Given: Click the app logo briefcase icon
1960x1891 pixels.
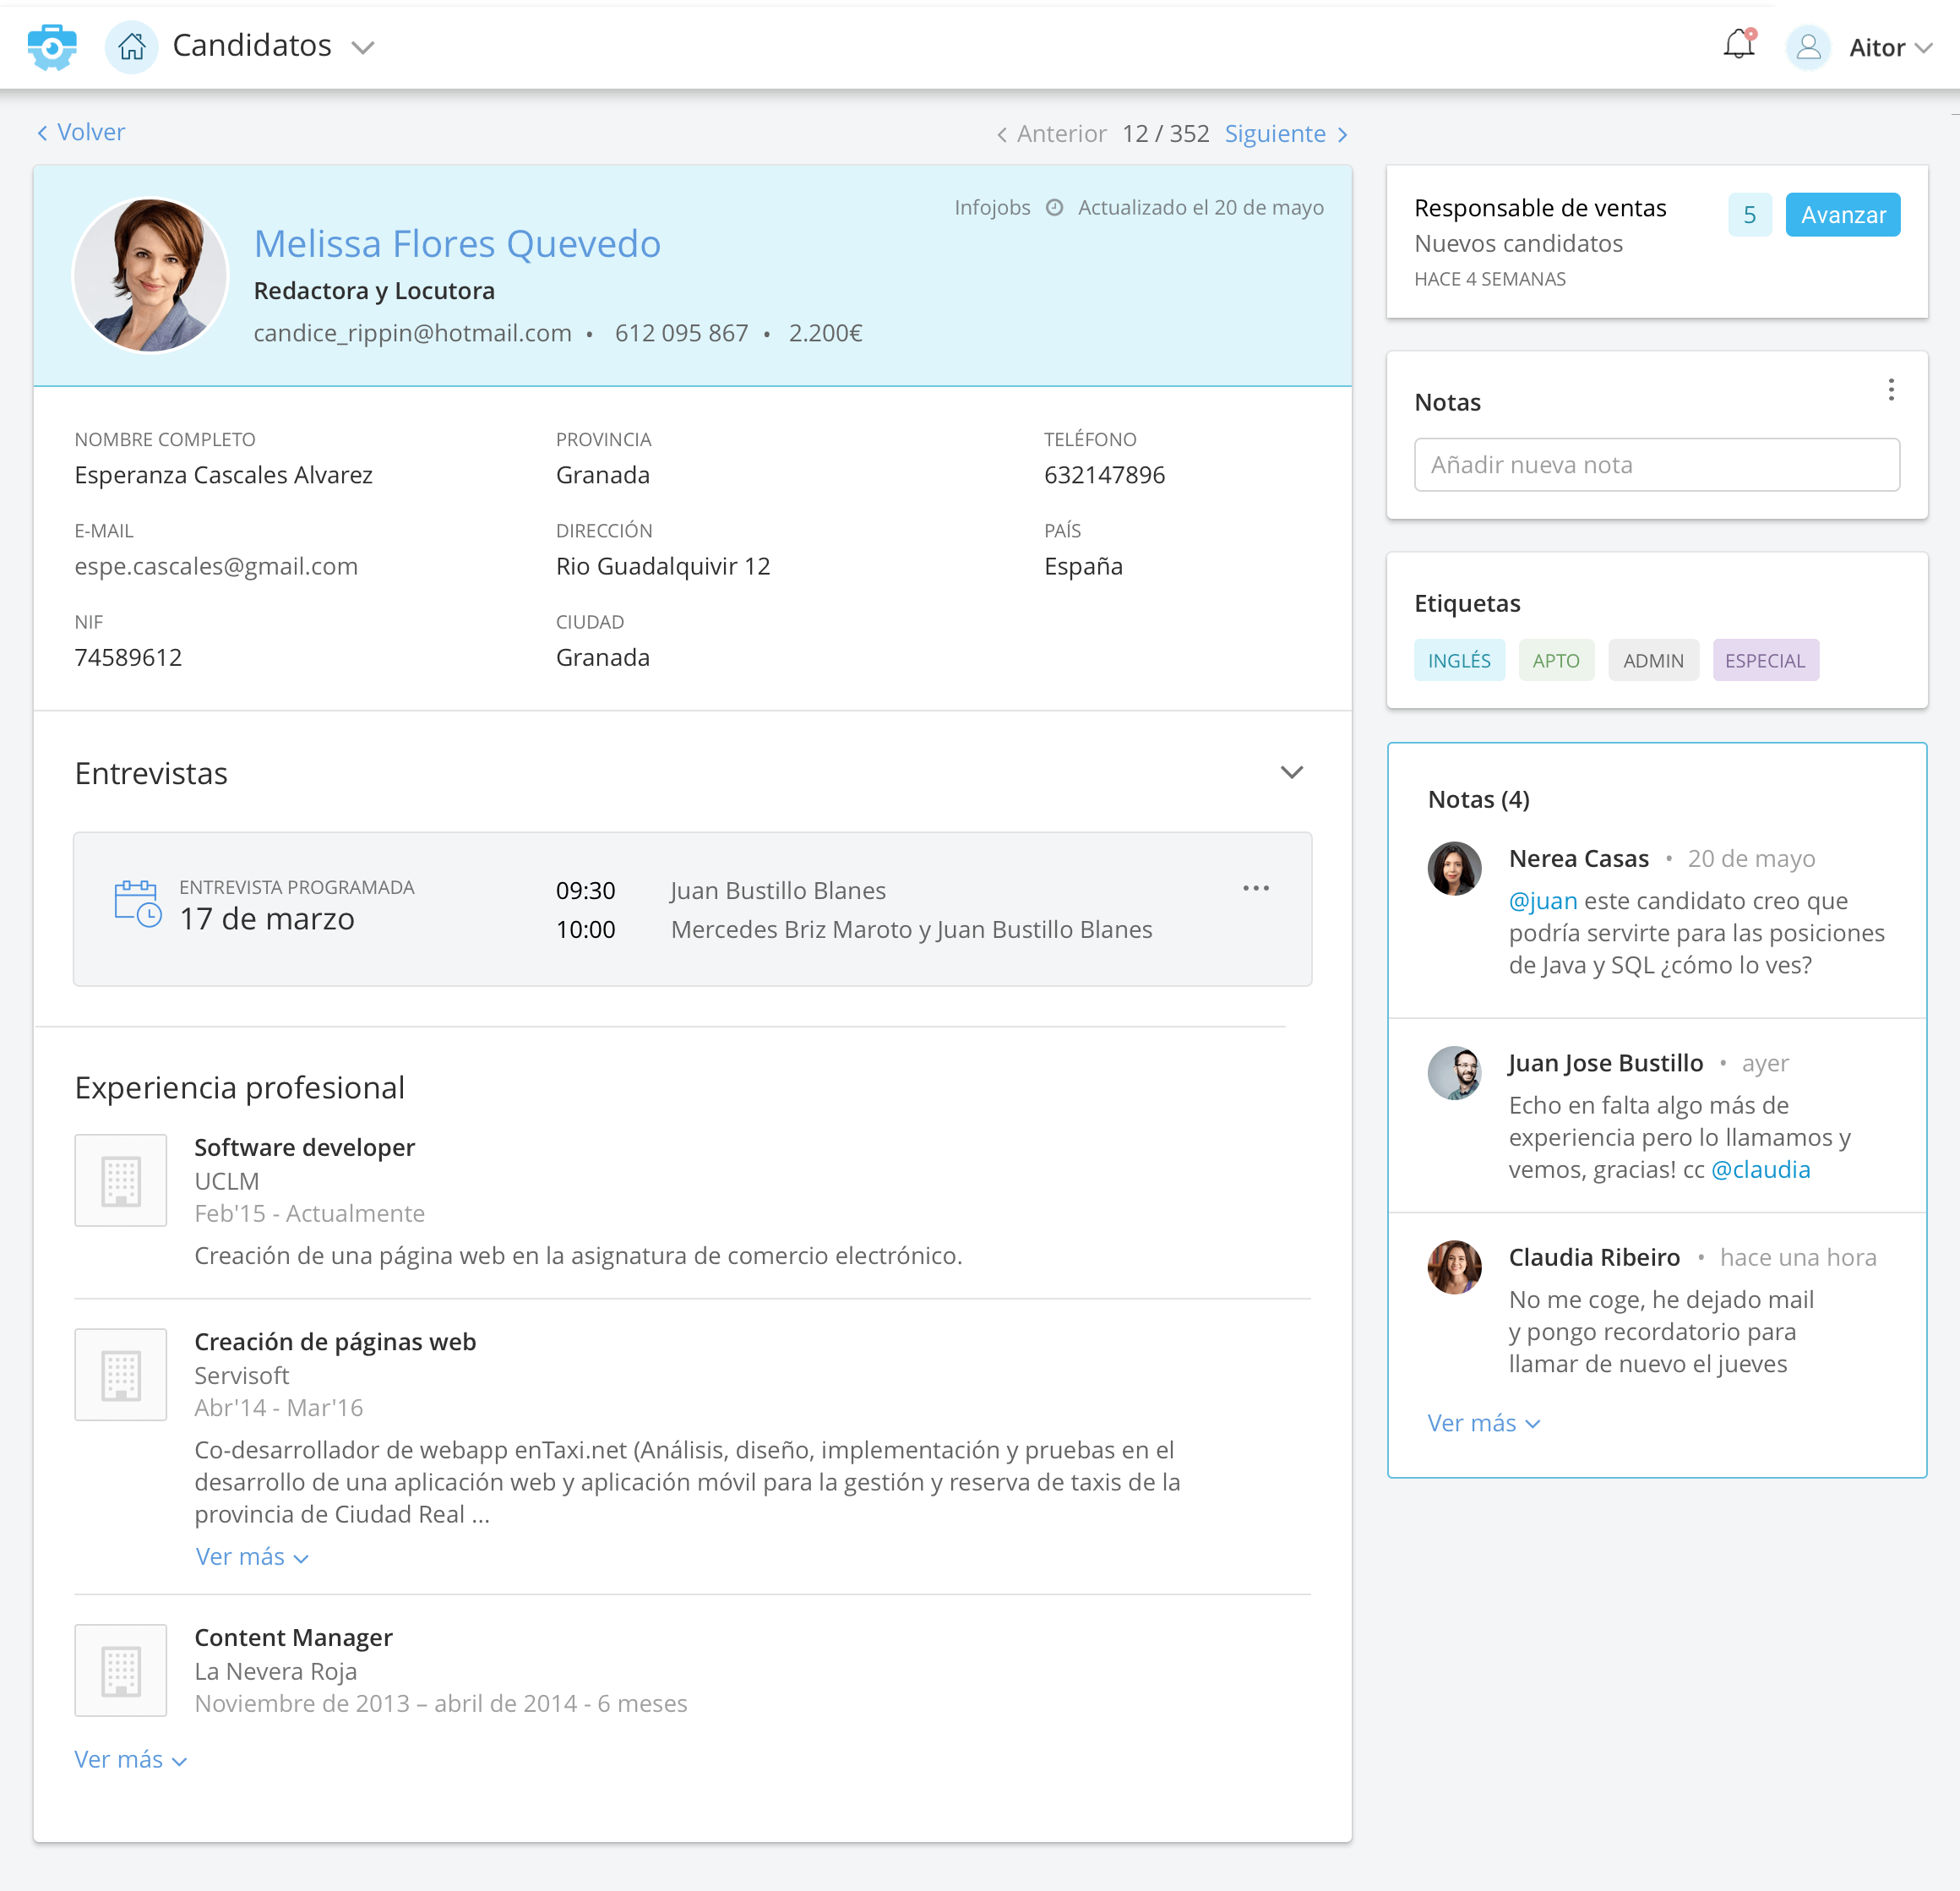Looking at the screenshot, I should click(52, 47).
